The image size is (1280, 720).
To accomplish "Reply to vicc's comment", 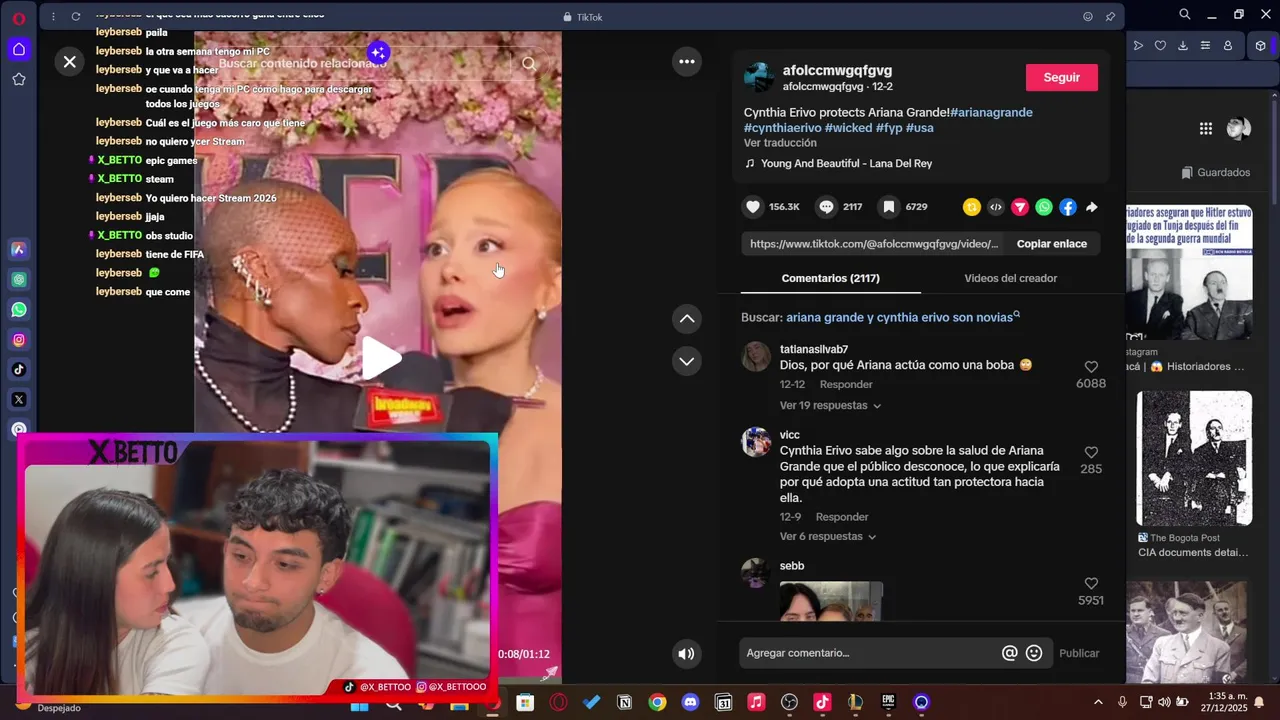I will (842, 517).
